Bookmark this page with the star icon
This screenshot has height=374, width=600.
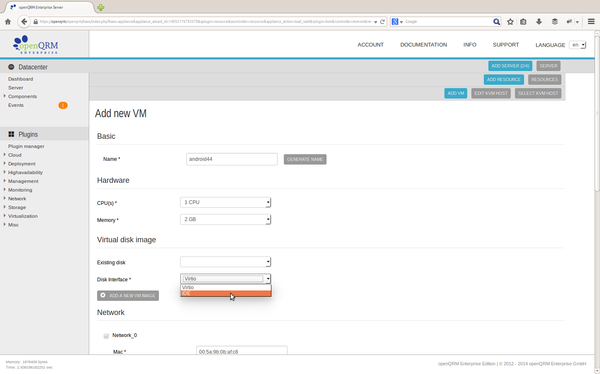[x=510, y=22]
